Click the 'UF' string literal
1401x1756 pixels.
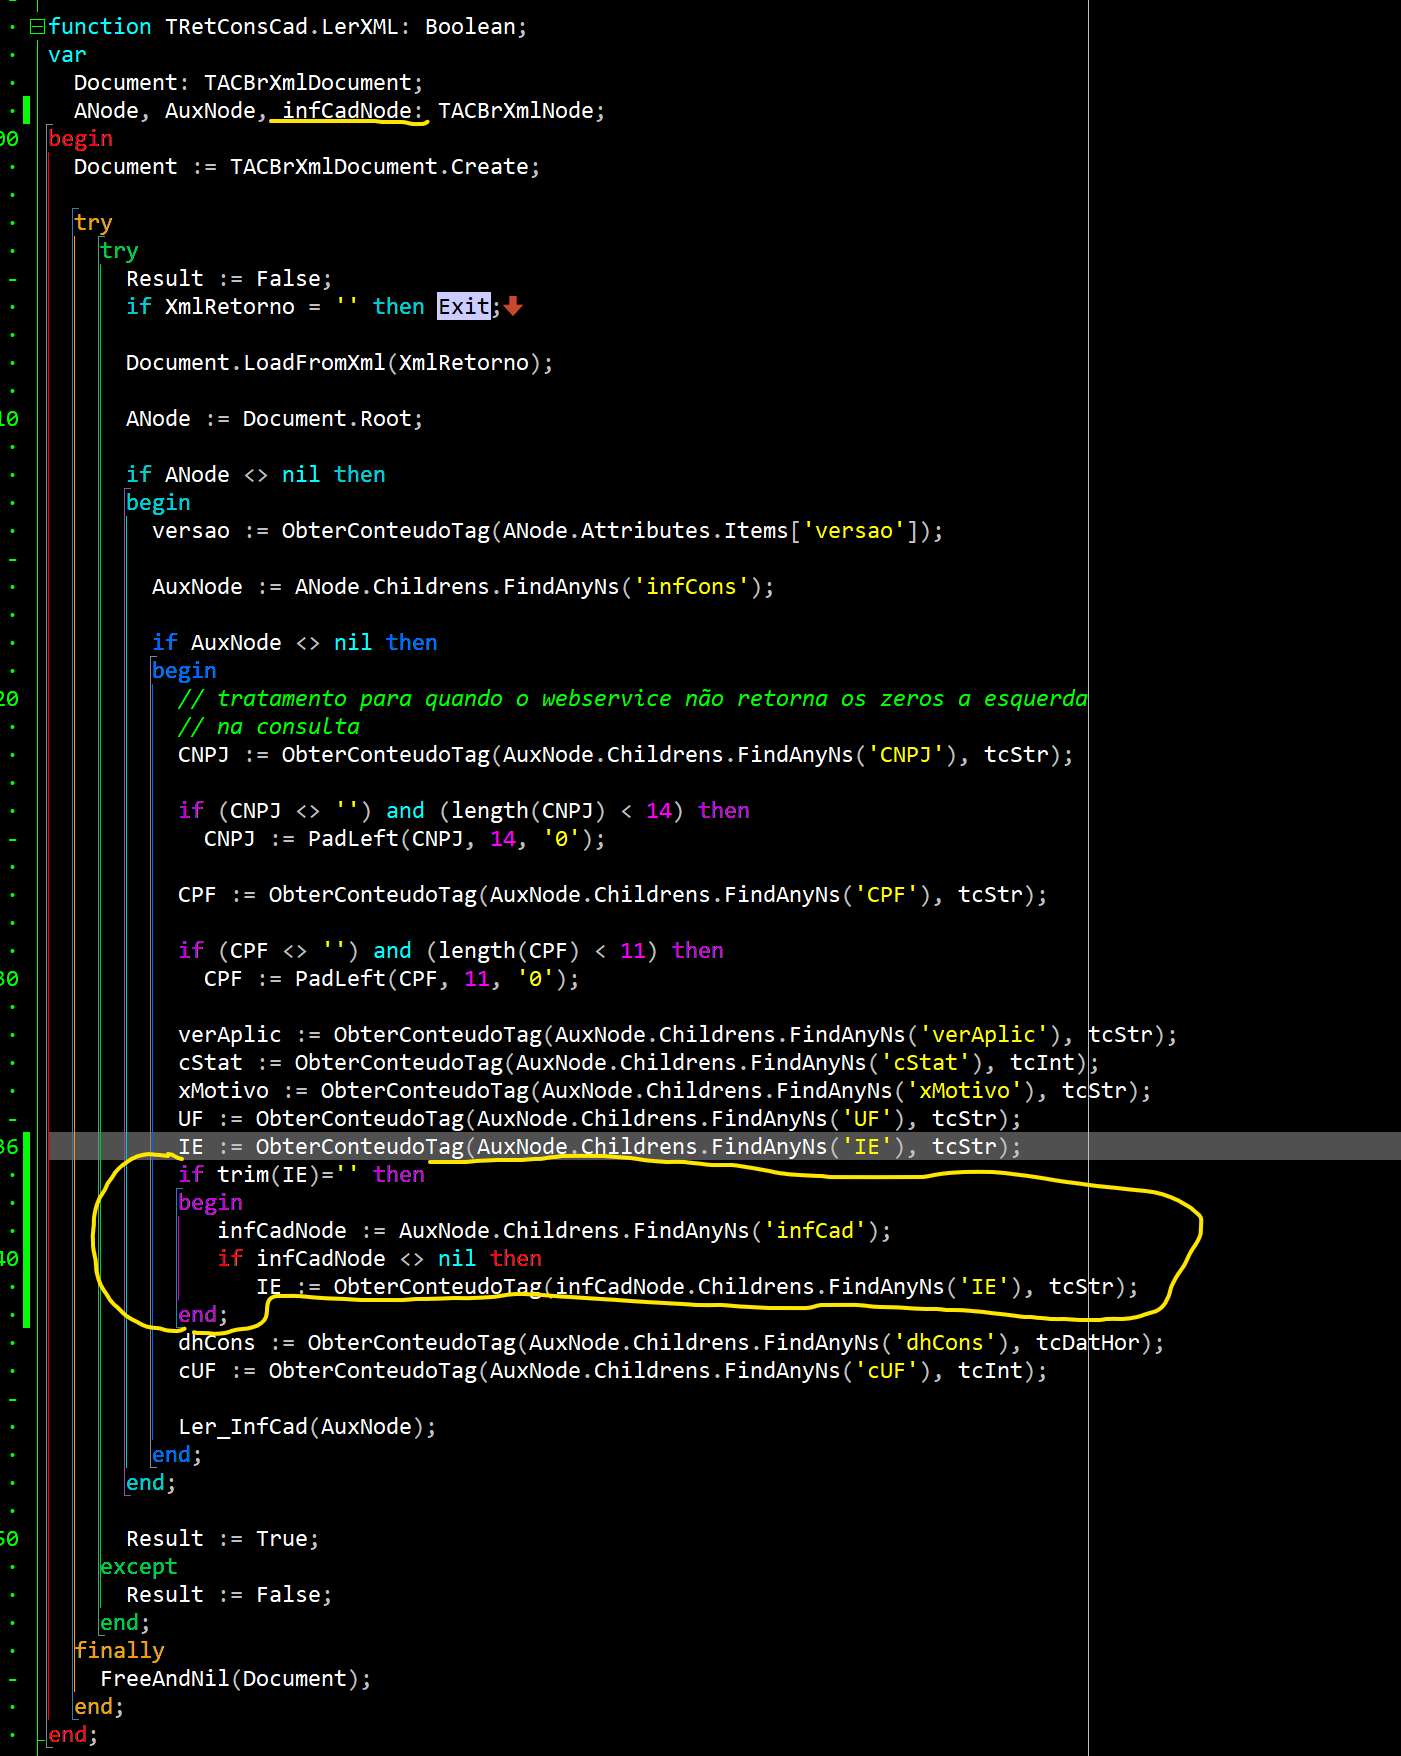tap(867, 1119)
